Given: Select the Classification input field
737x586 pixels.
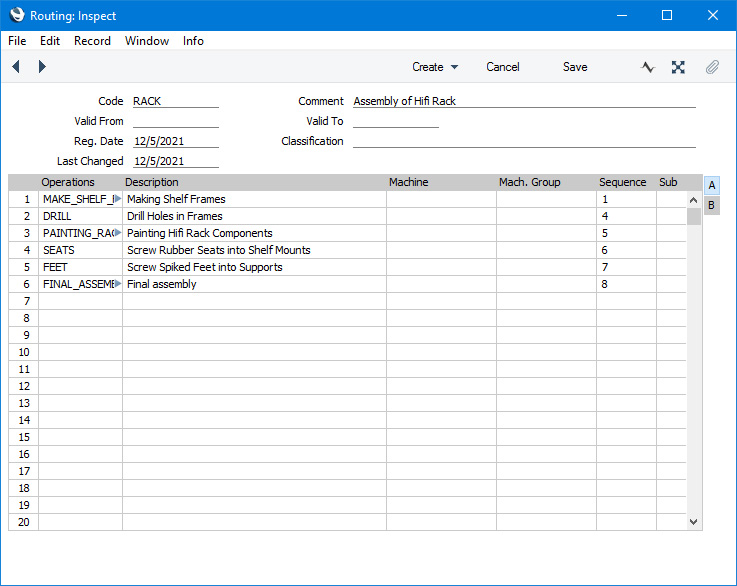Looking at the screenshot, I should (523, 141).
